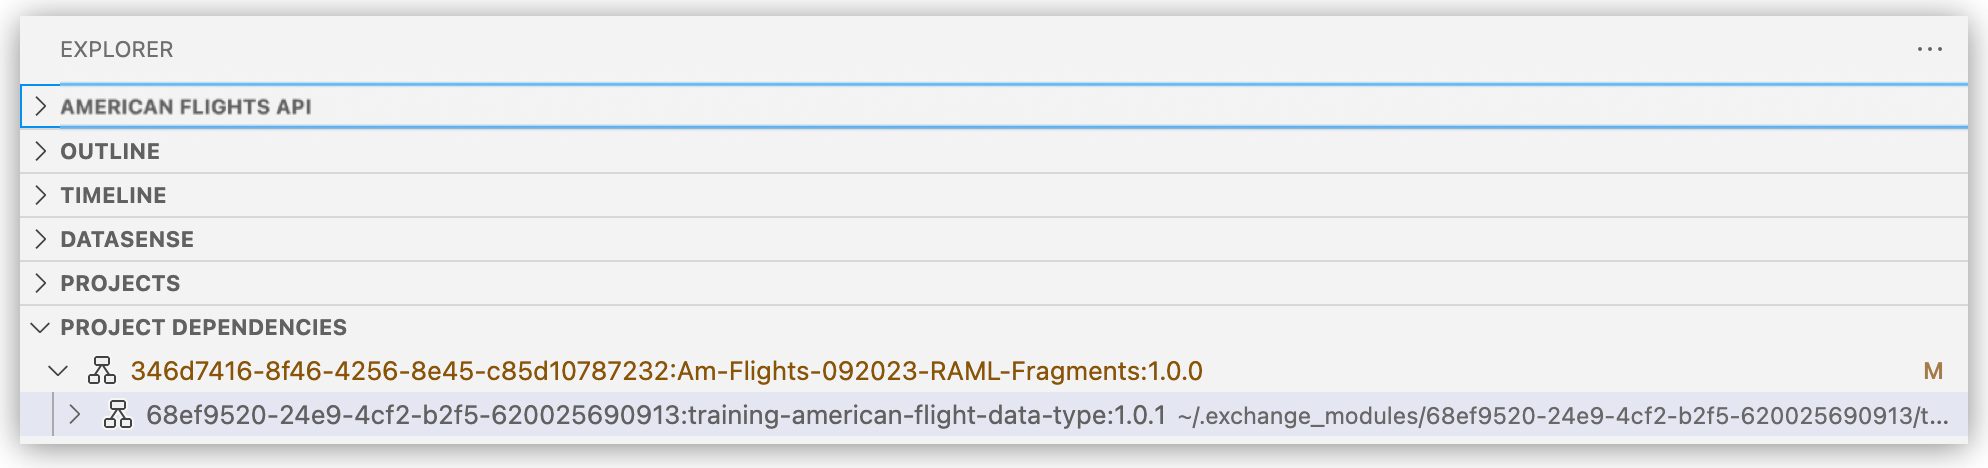Click the dependency icon beside Am-Flights-092023-RAML-Fragments
The image size is (1988, 468).
(x=102, y=371)
